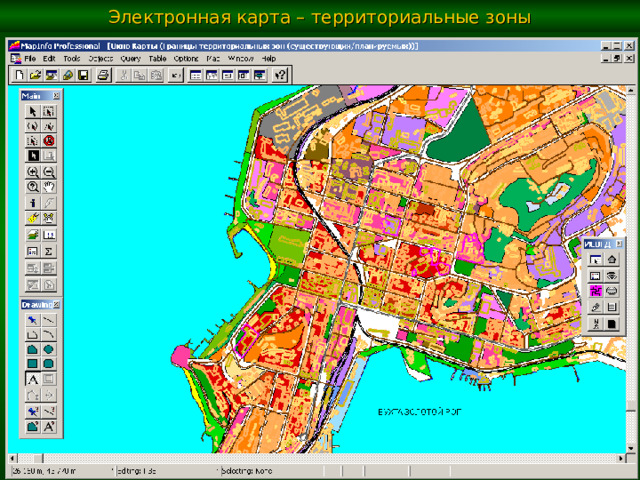Open the File menu

30,59
